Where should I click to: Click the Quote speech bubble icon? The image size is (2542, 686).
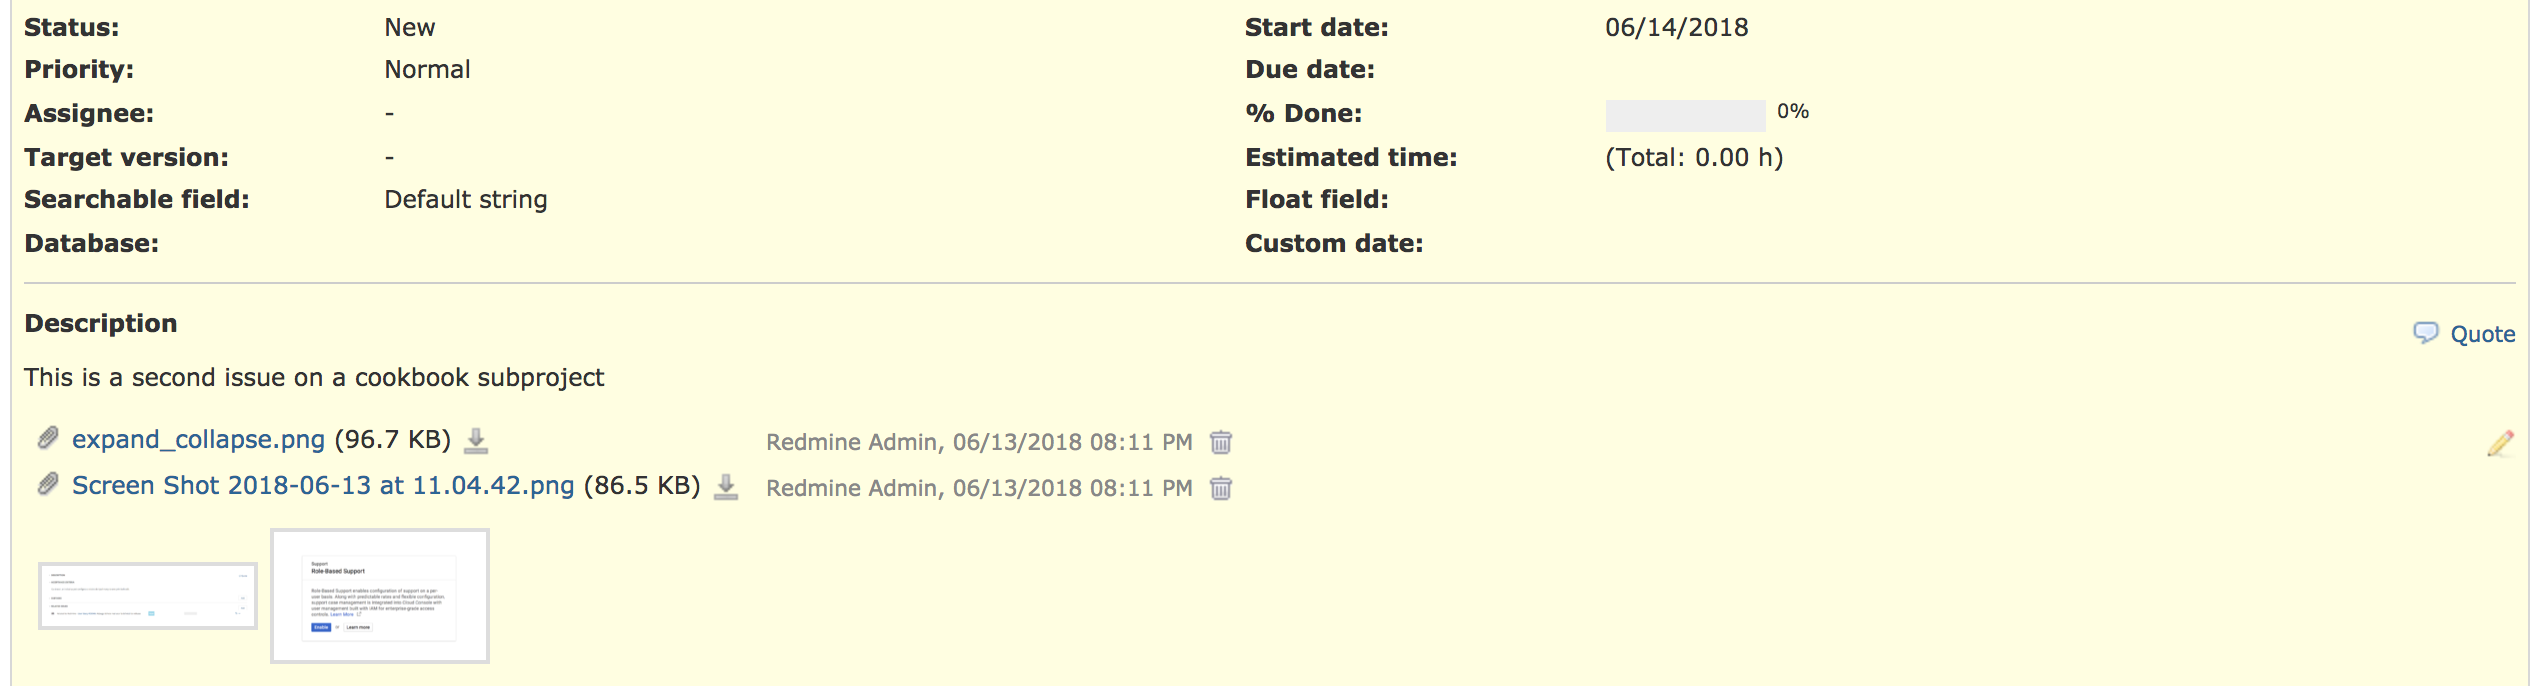coord(2425,333)
